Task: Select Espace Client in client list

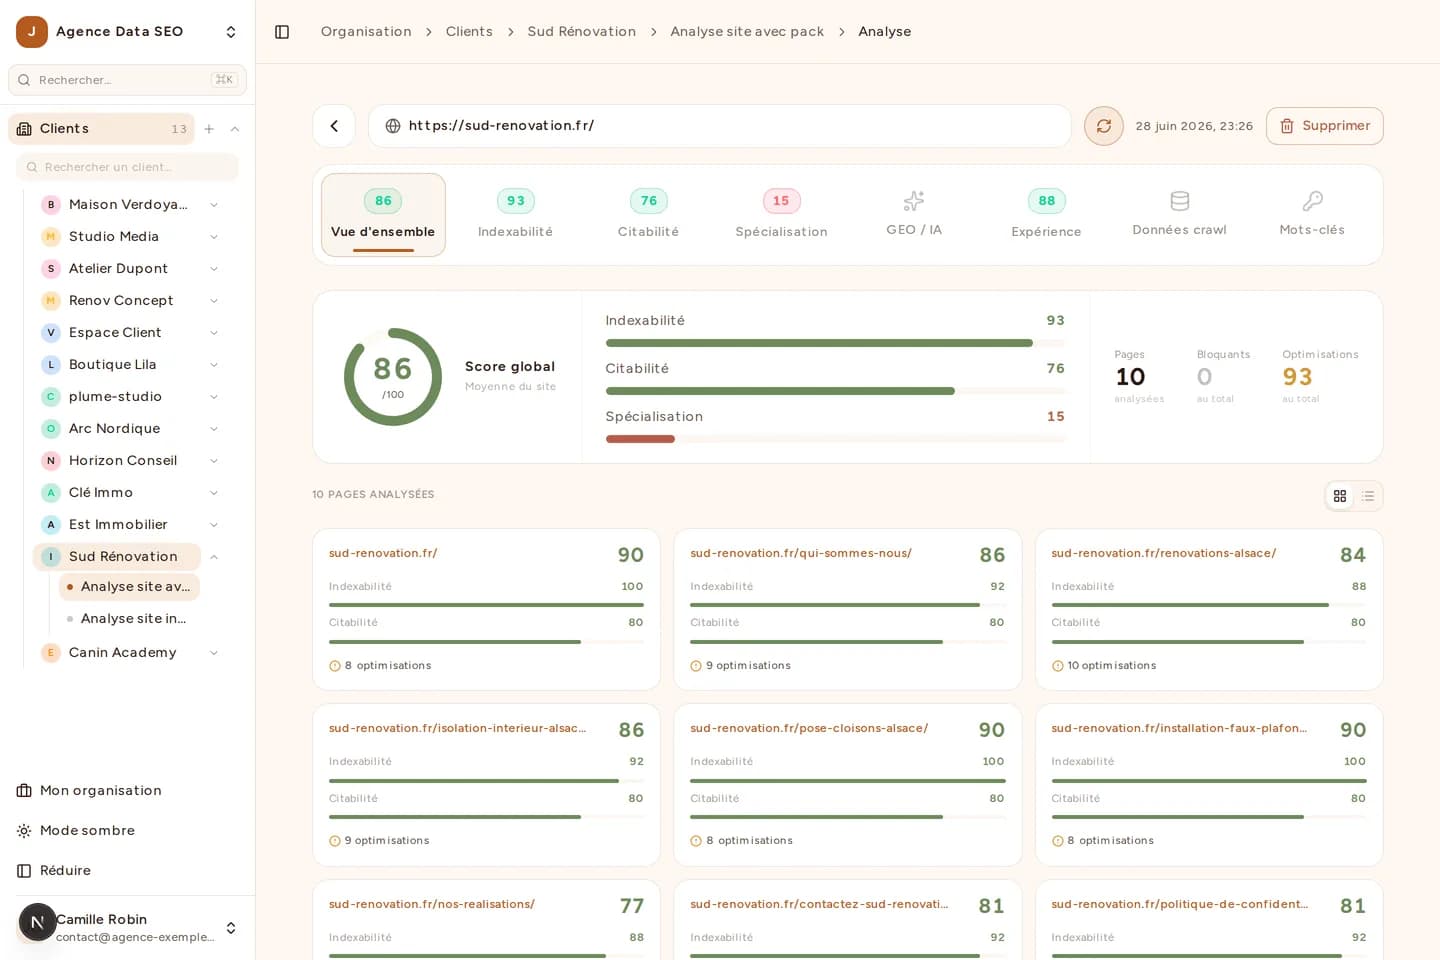Action: point(115,333)
